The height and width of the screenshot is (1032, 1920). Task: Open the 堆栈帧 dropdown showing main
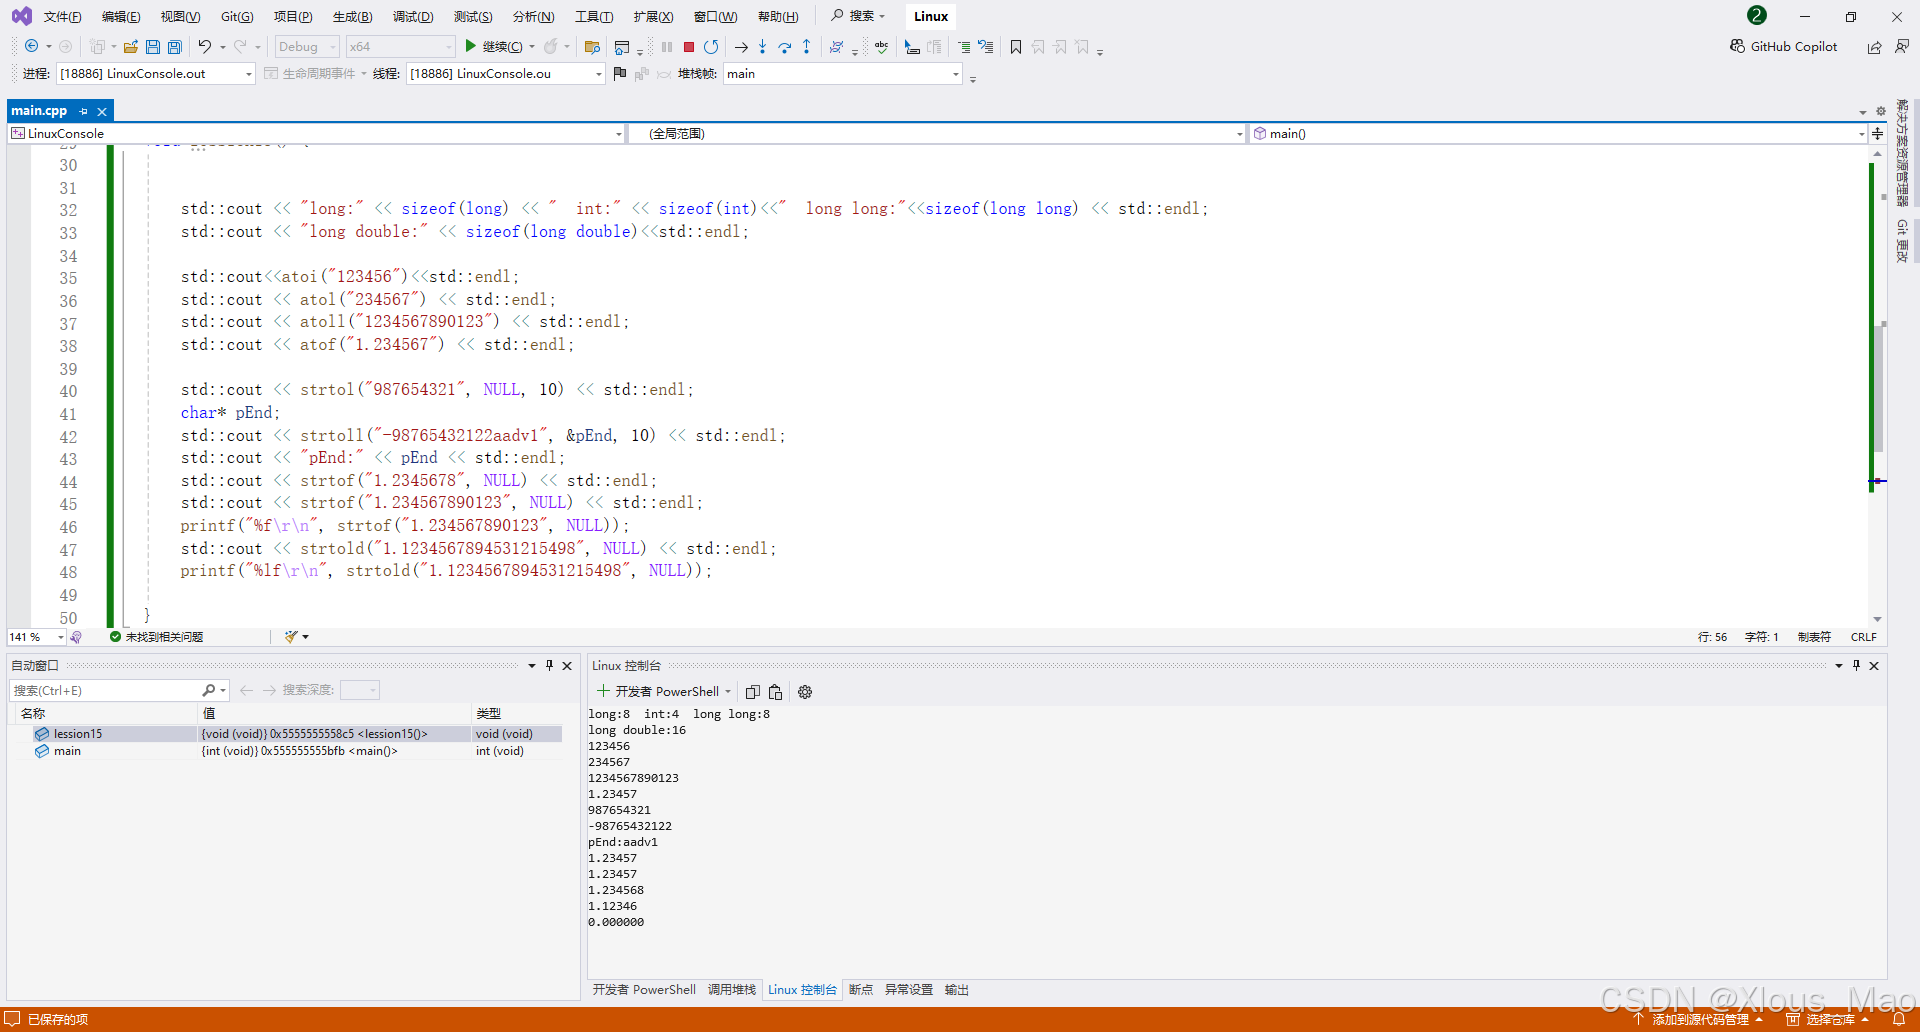coord(956,73)
